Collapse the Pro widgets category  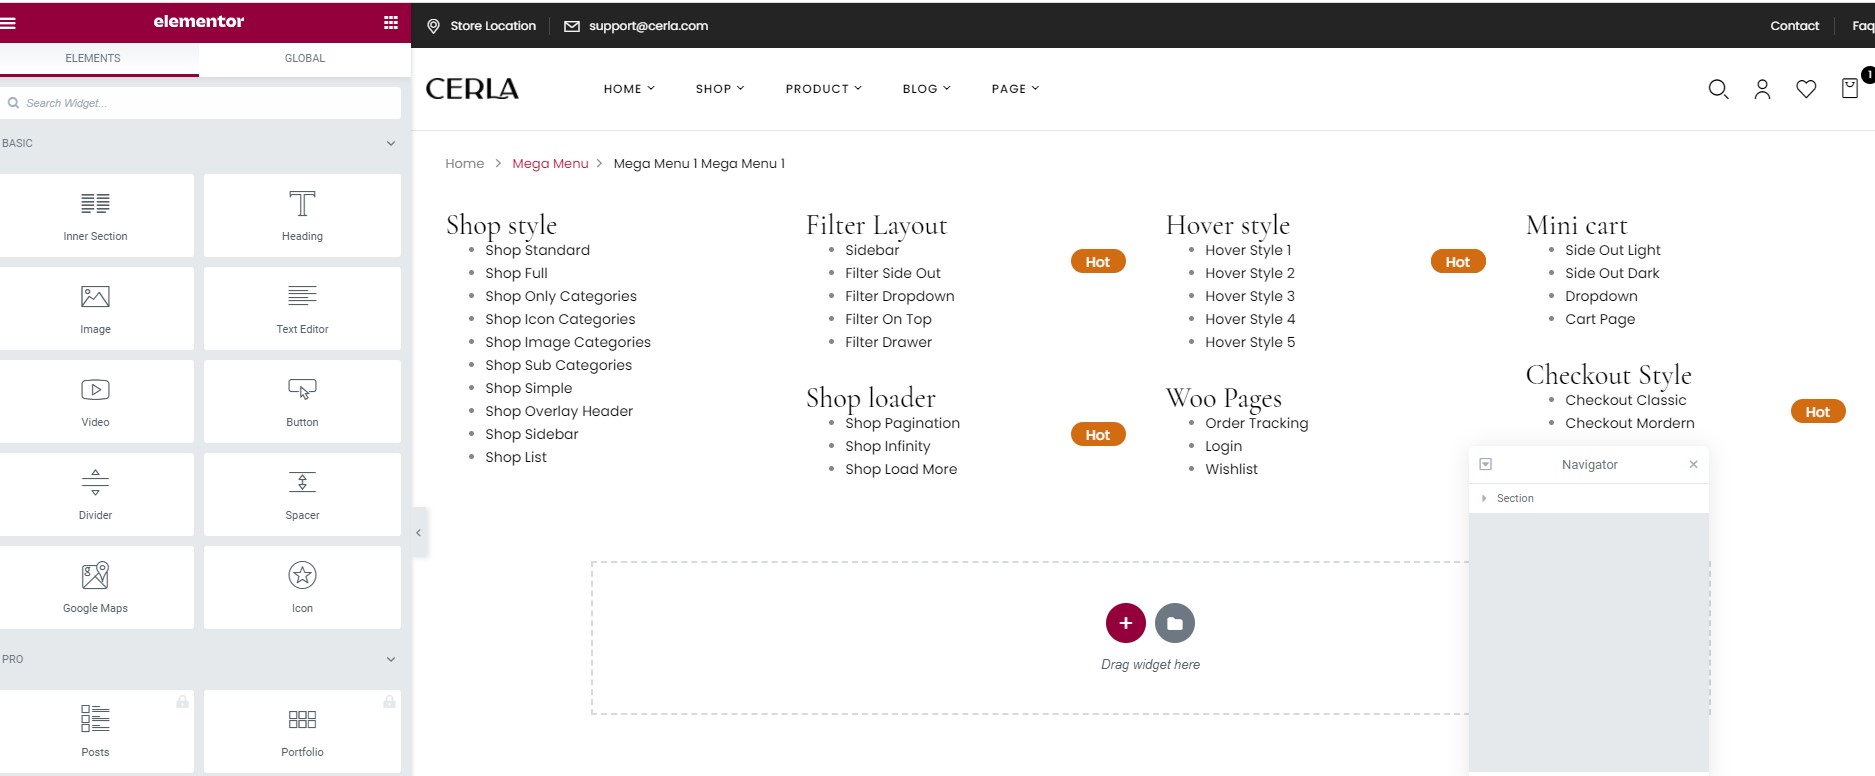[391, 659]
